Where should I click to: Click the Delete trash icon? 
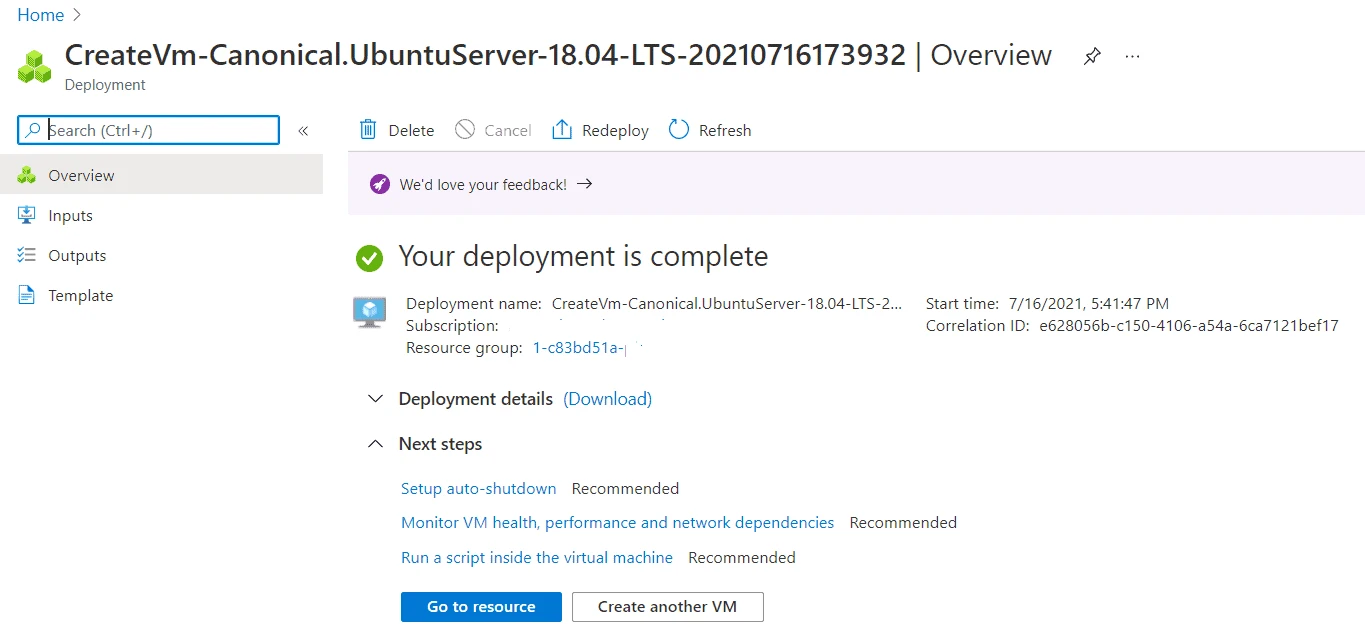pos(370,129)
